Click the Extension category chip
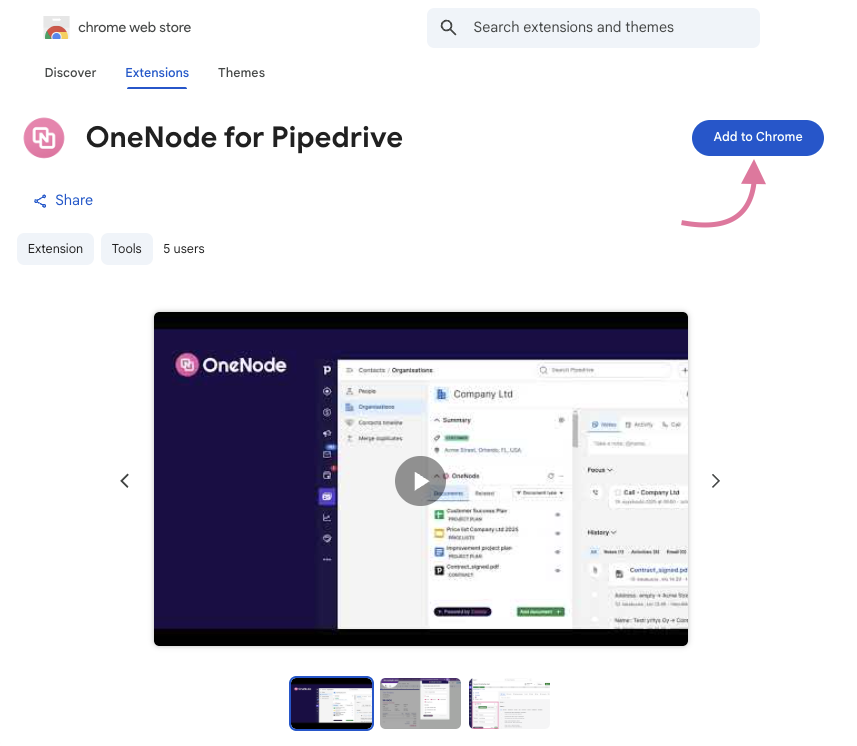This screenshot has height=746, width=857. [55, 249]
